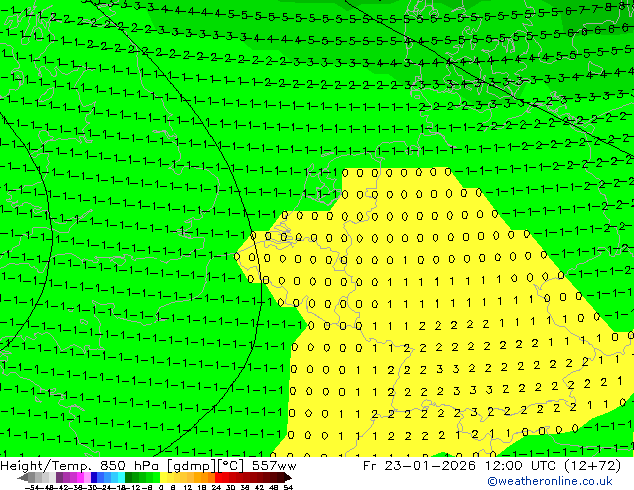Screen dimensions: 634x490
Task: Click the (12+72) forecast offset text
Action: pyautogui.click(x=592, y=466)
